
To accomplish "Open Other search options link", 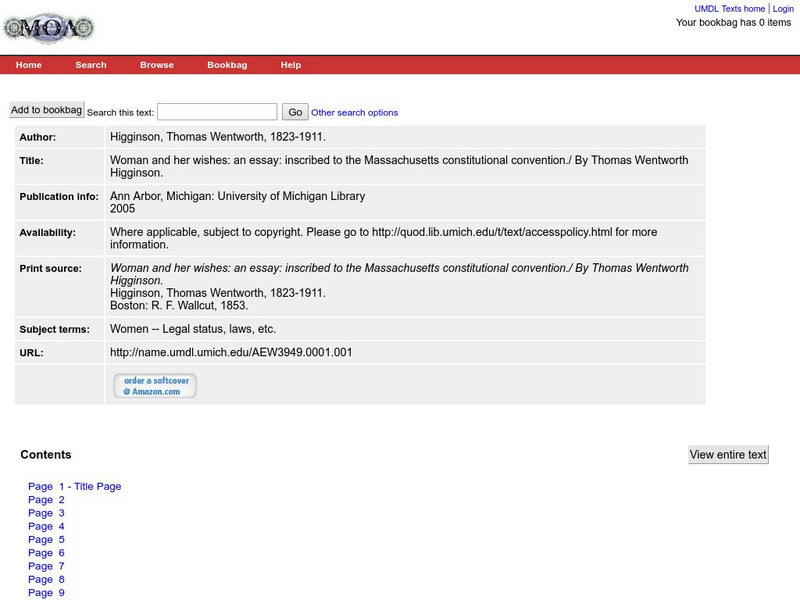I will (x=355, y=113).
